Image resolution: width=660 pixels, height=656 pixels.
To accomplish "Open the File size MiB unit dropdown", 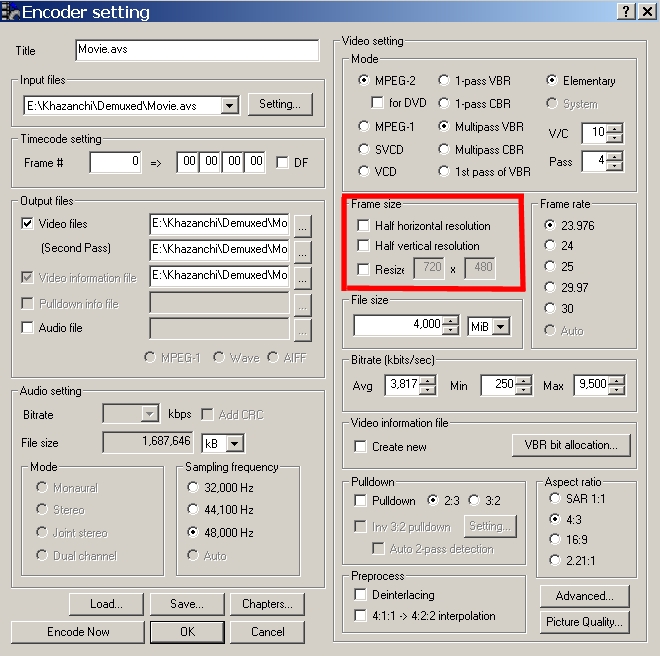I will (x=501, y=326).
